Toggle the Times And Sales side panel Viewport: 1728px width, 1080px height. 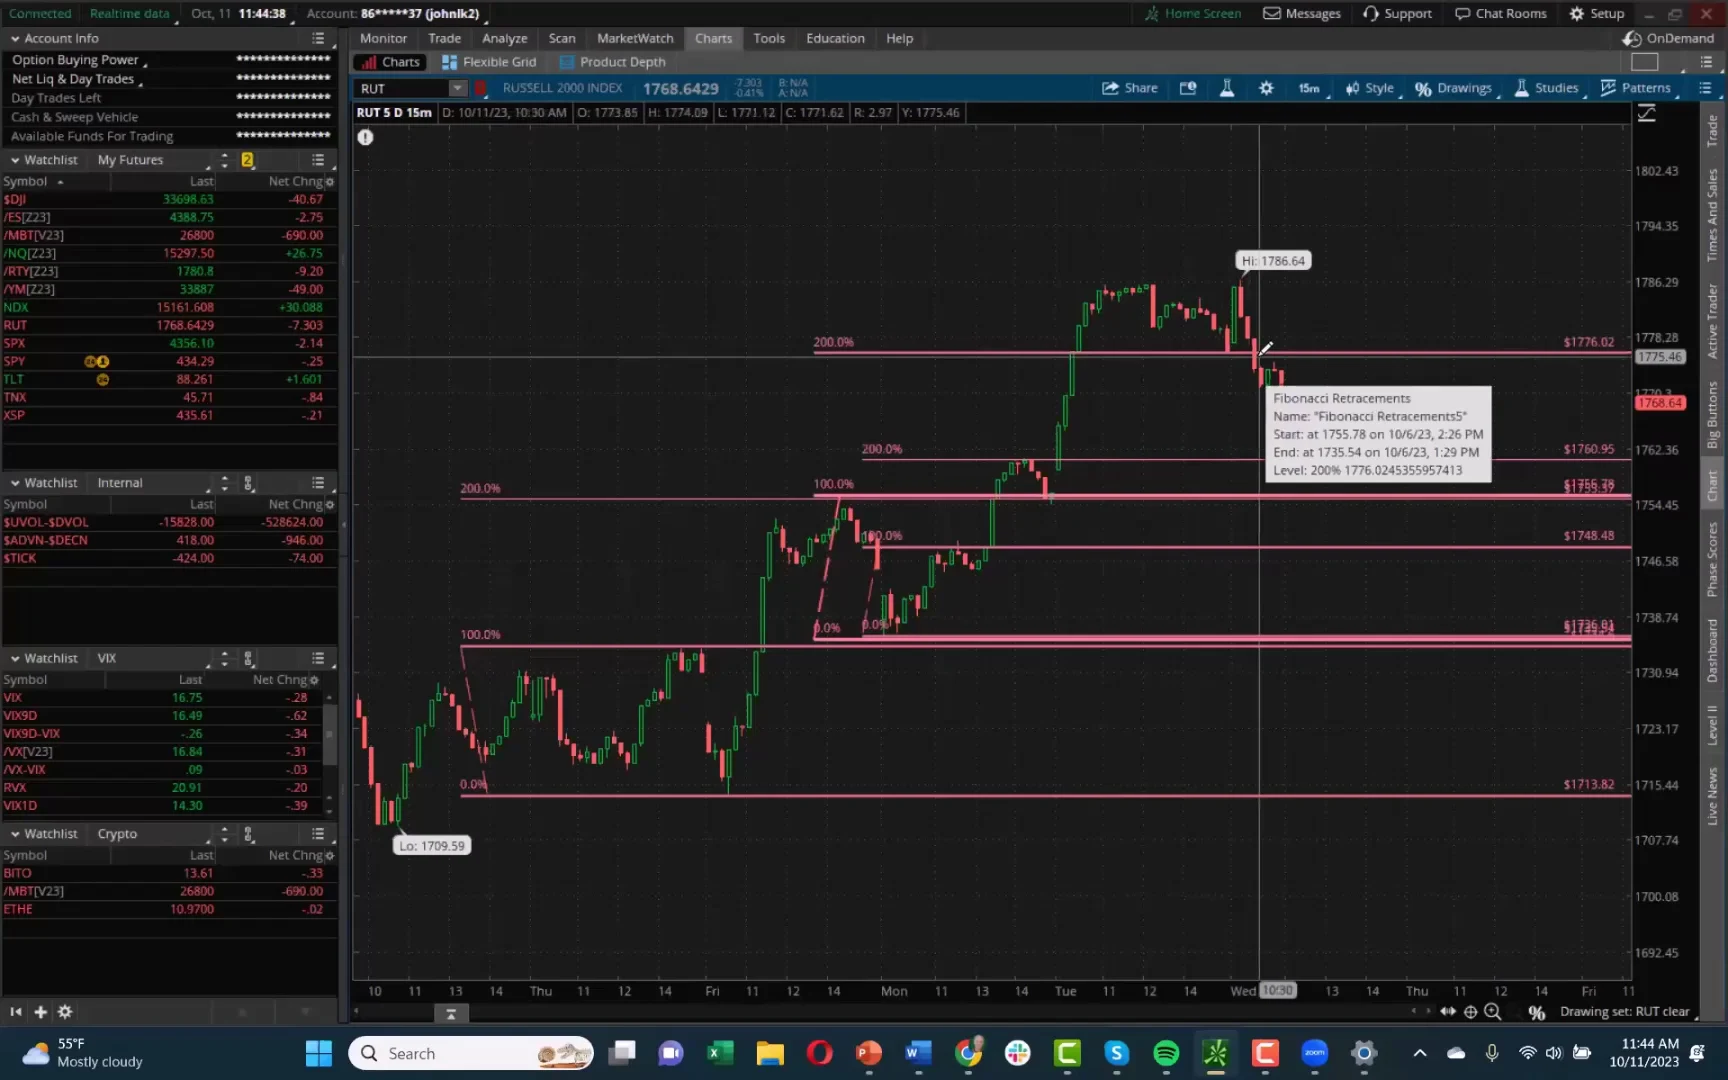[1713, 215]
